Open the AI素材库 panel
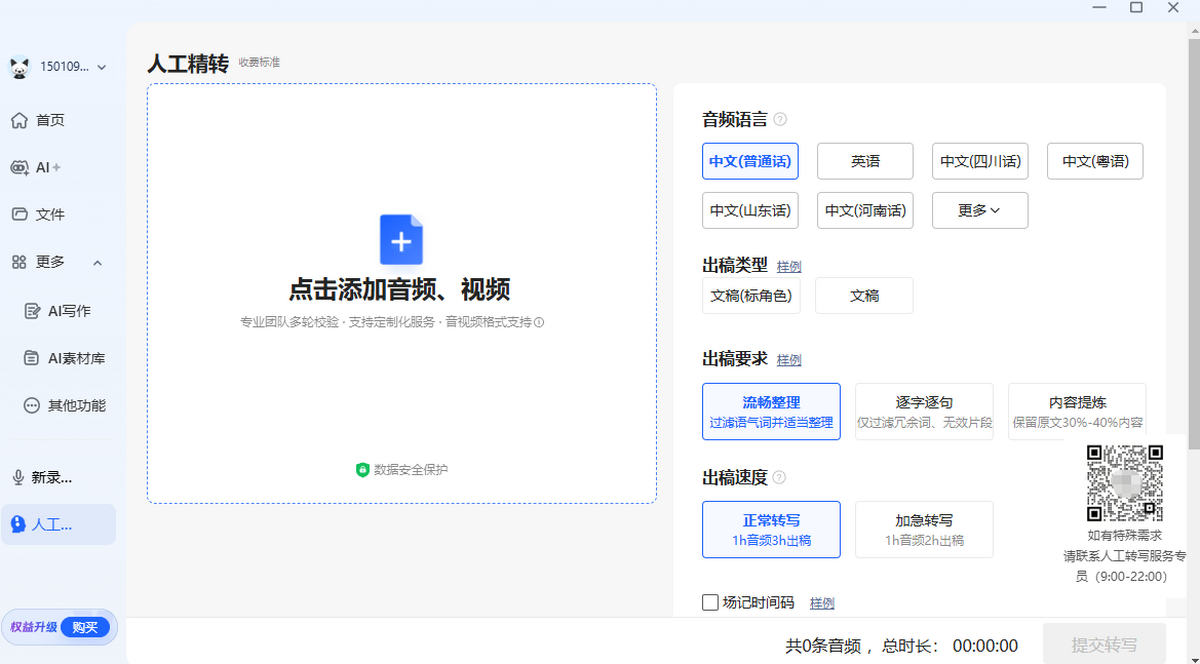The width and height of the screenshot is (1200, 664). (x=62, y=357)
